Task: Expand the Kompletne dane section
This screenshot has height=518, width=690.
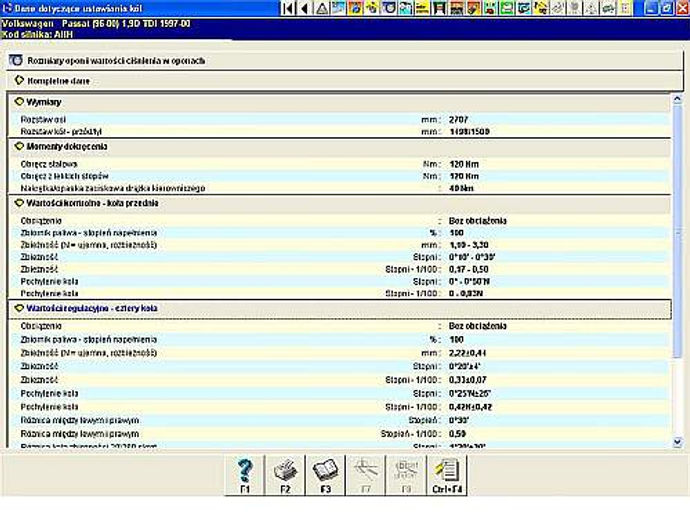Action: (x=344, y=81)
